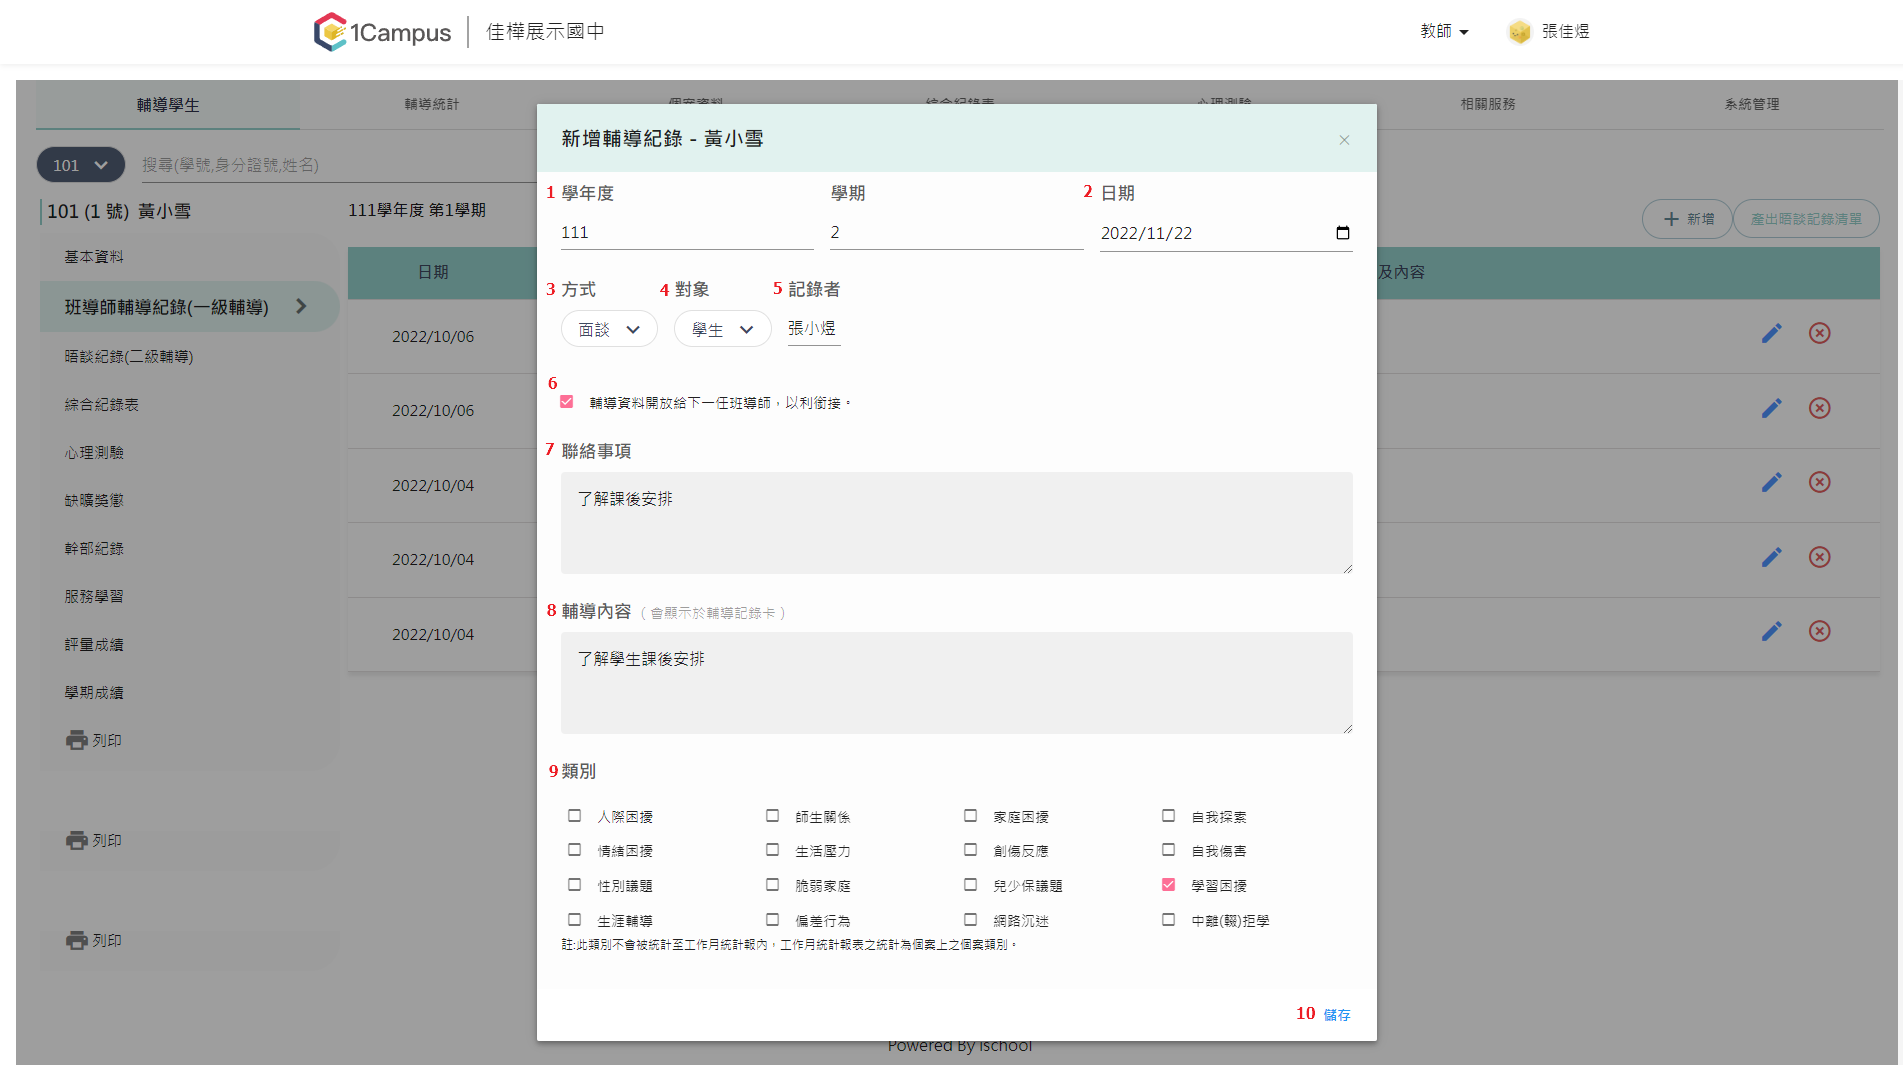Click the 新增 add button
The width and height of the screenshot is (1903, 1081).
[x=1688, y=219]
